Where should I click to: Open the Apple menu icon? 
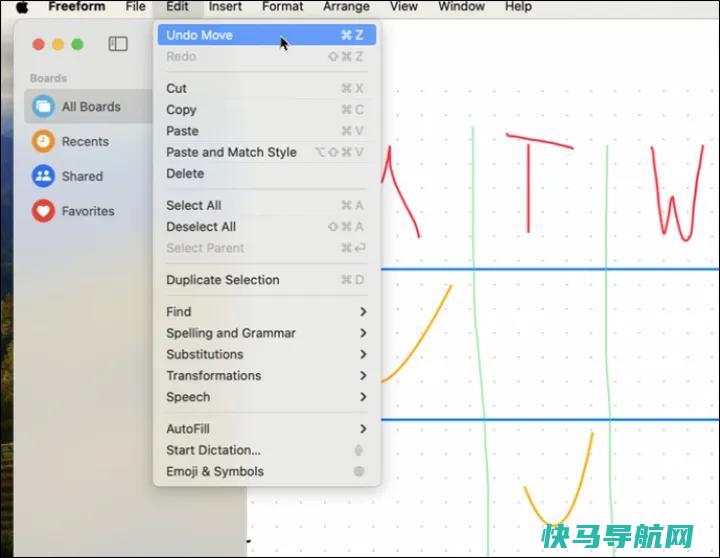[22, 7]
